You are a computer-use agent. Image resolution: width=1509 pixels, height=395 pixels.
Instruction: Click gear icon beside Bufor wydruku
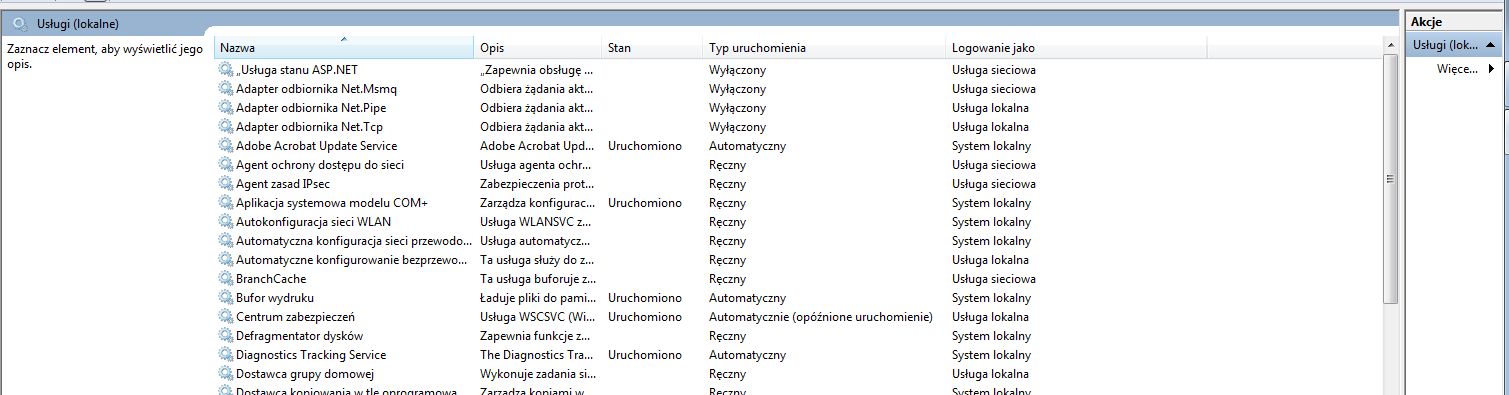[225, 298]
